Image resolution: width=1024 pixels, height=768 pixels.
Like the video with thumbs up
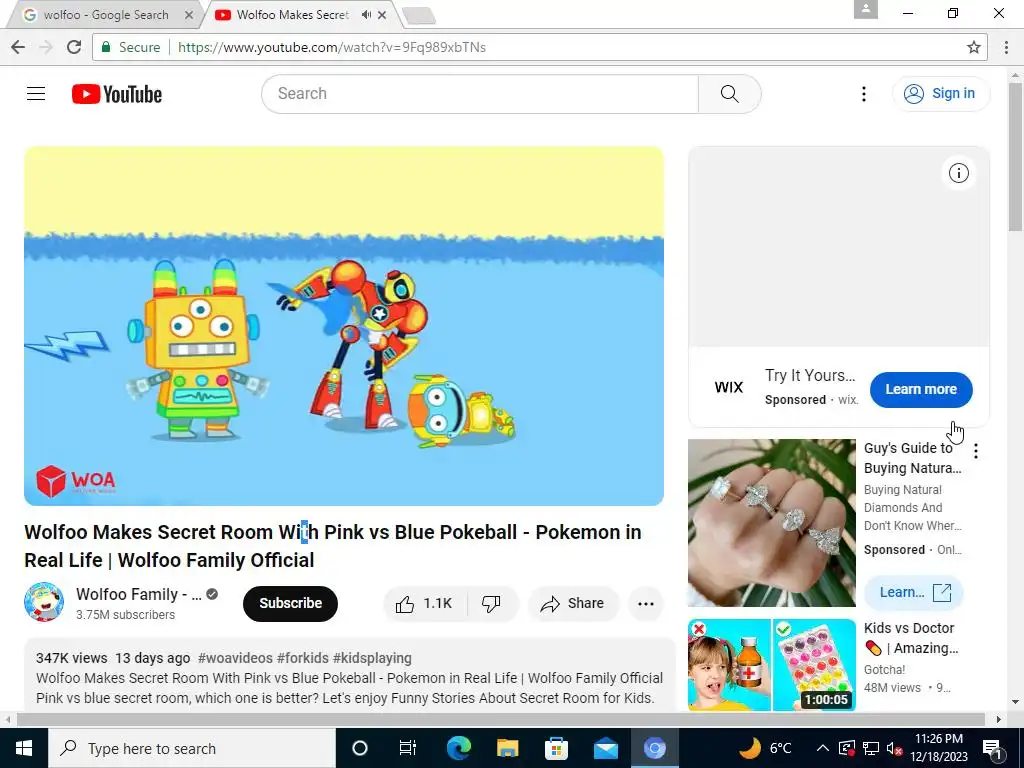(x=424, y=603)
